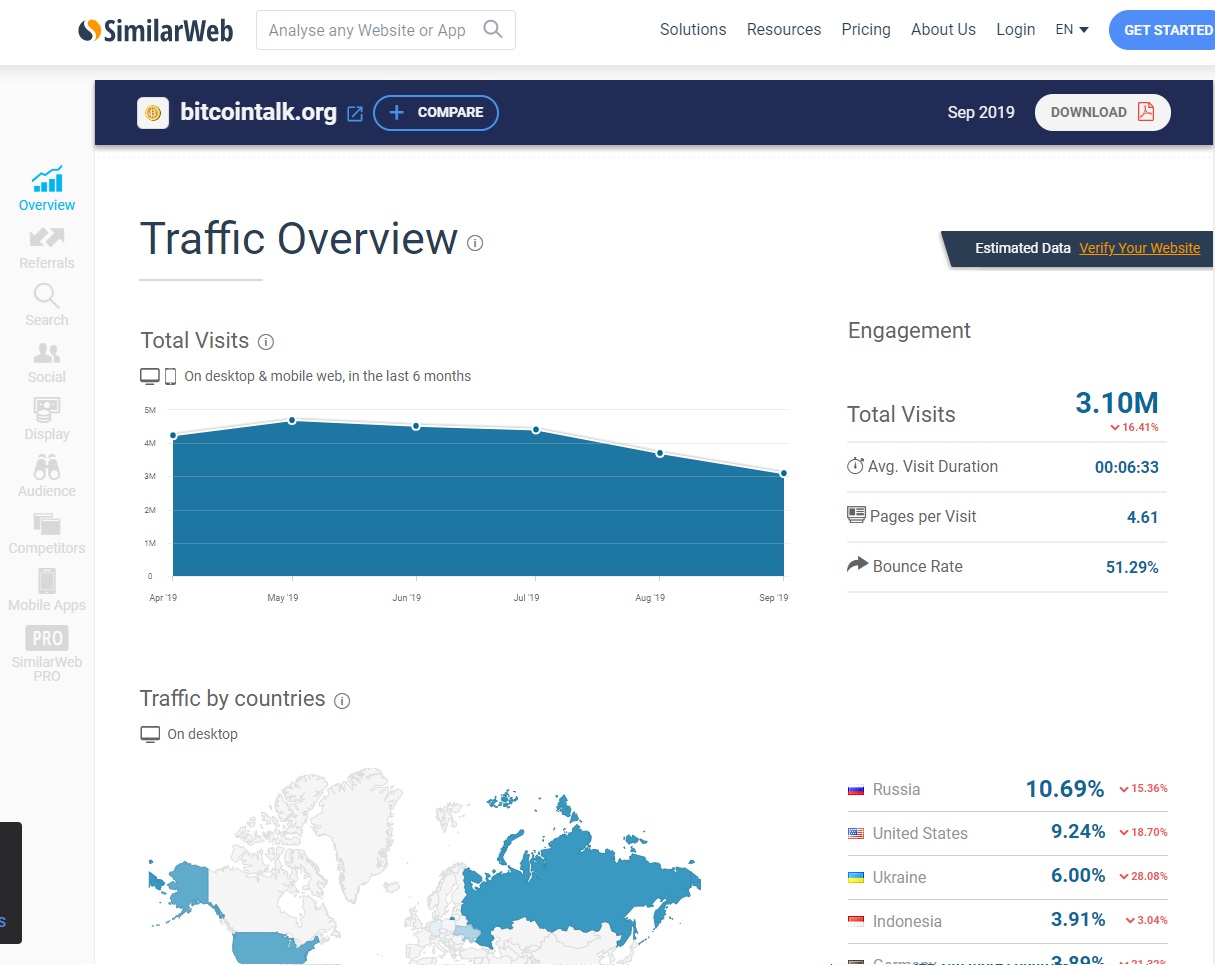Click the Avg. Visit Duration clock icon
Screen dimensions: 1215x965
pyautogui.click(x=855, y=466)
